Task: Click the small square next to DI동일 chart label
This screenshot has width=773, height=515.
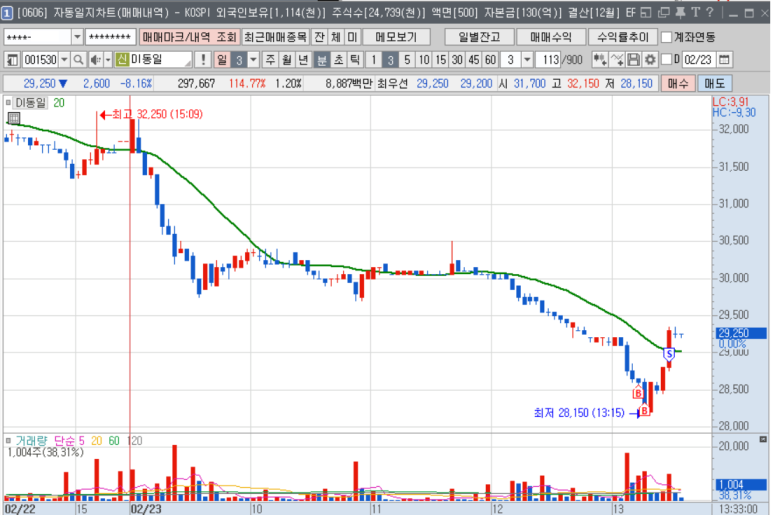Action: pyautogui.click(x=8, y=103)
